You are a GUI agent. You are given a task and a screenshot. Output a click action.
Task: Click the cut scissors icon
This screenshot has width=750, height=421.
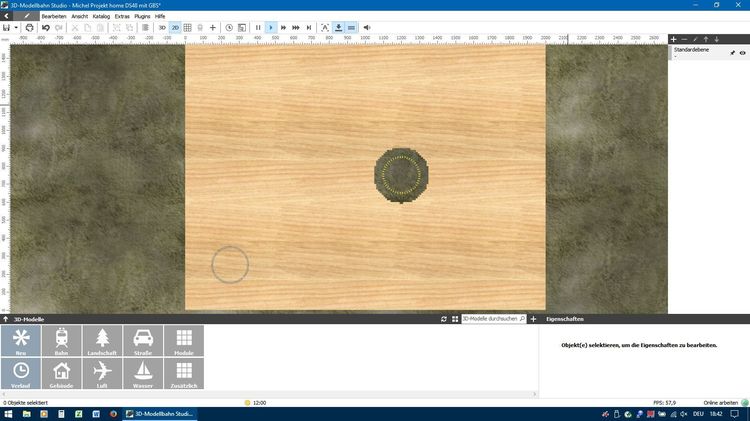75,28
